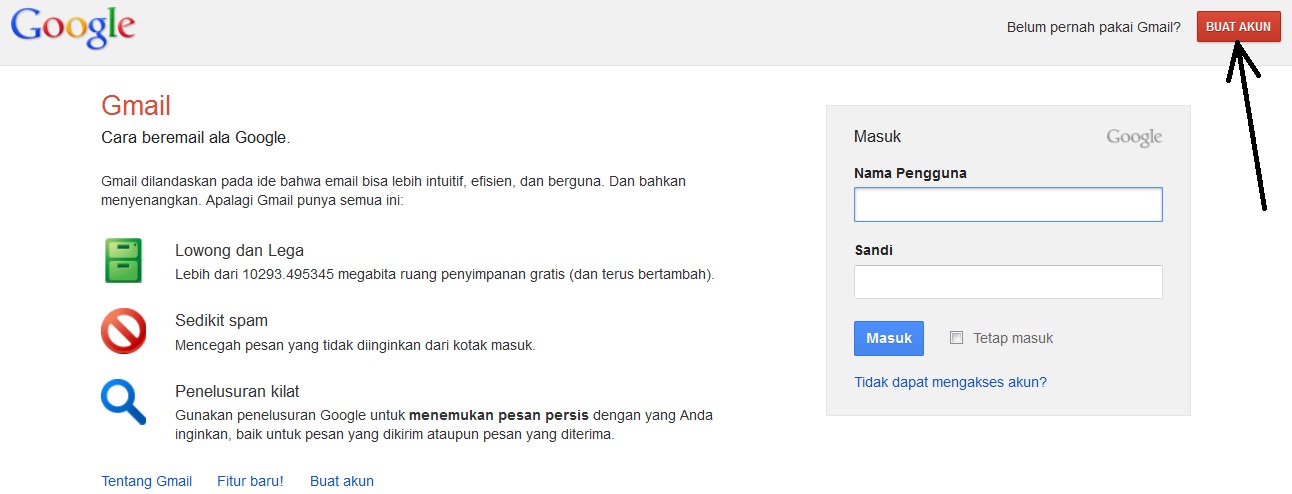Open the Tidak dapat mengakses akun? link
This screenshot has width=1292, height=494.
pyautogui.click(x=950, y=382)
